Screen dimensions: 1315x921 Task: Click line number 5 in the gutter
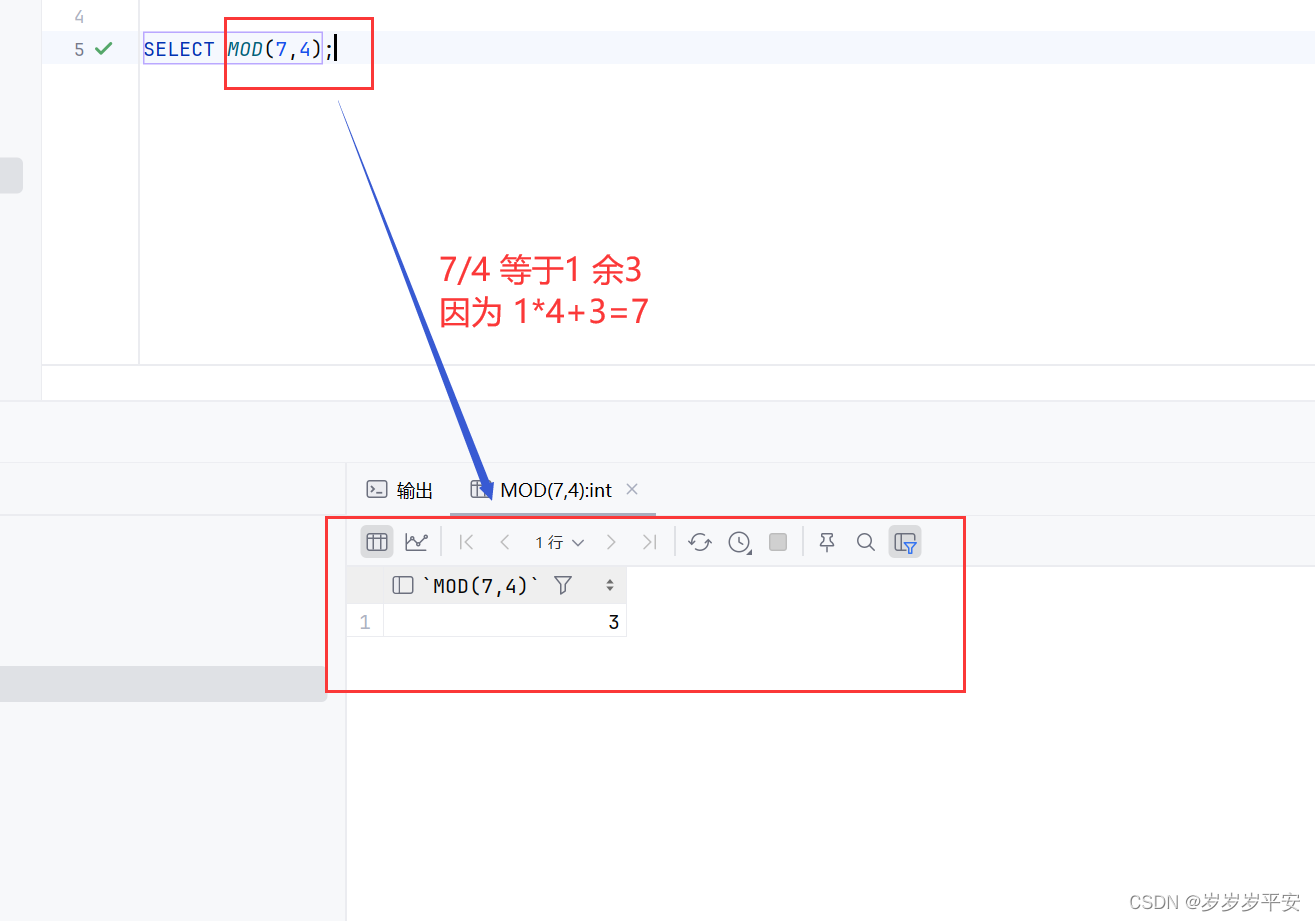click(x=79, y=49)
